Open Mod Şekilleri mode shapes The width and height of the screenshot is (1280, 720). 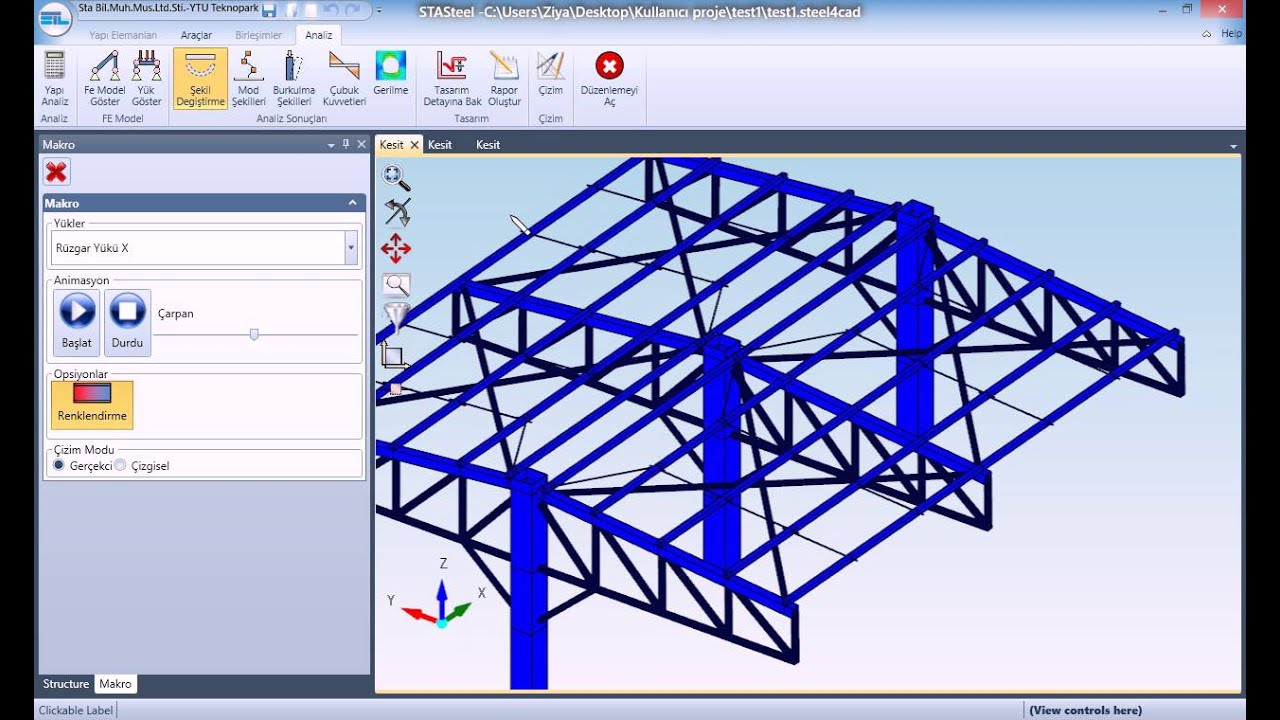248,79
